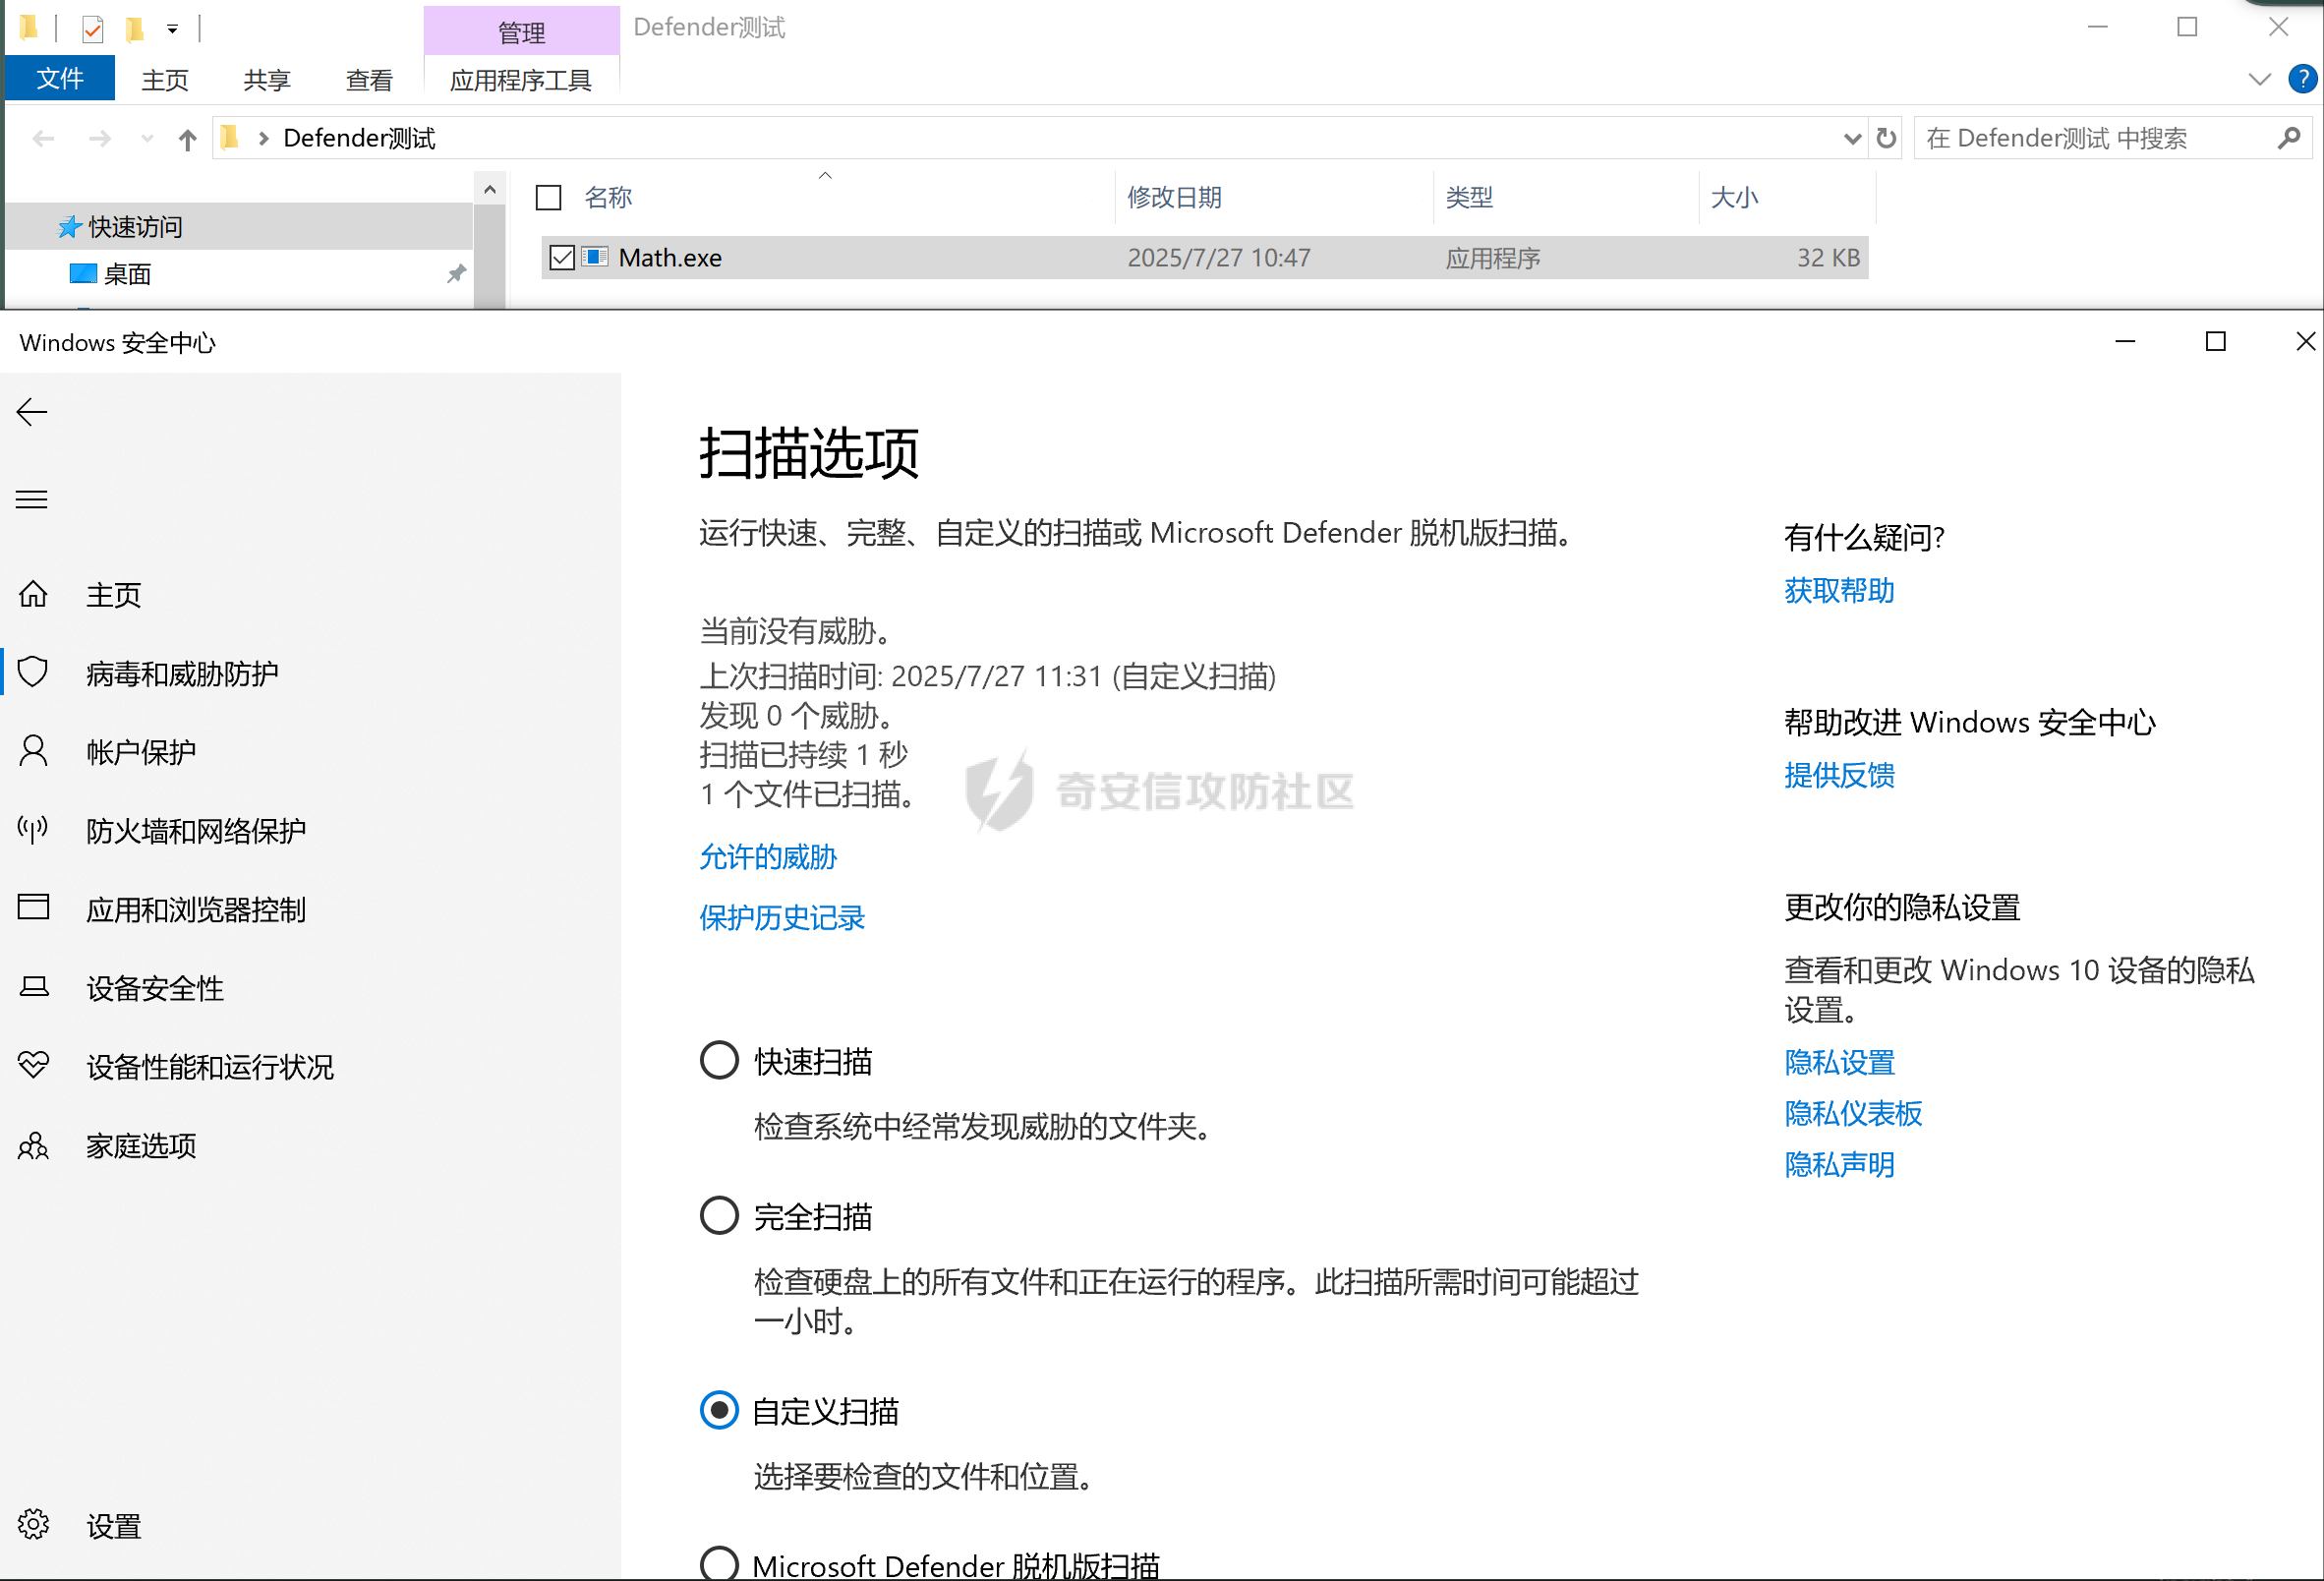Open the quick access toolbar customize dropdown
The width and height of the screenshot is (2324, 1581).
[x=173, y=30]
